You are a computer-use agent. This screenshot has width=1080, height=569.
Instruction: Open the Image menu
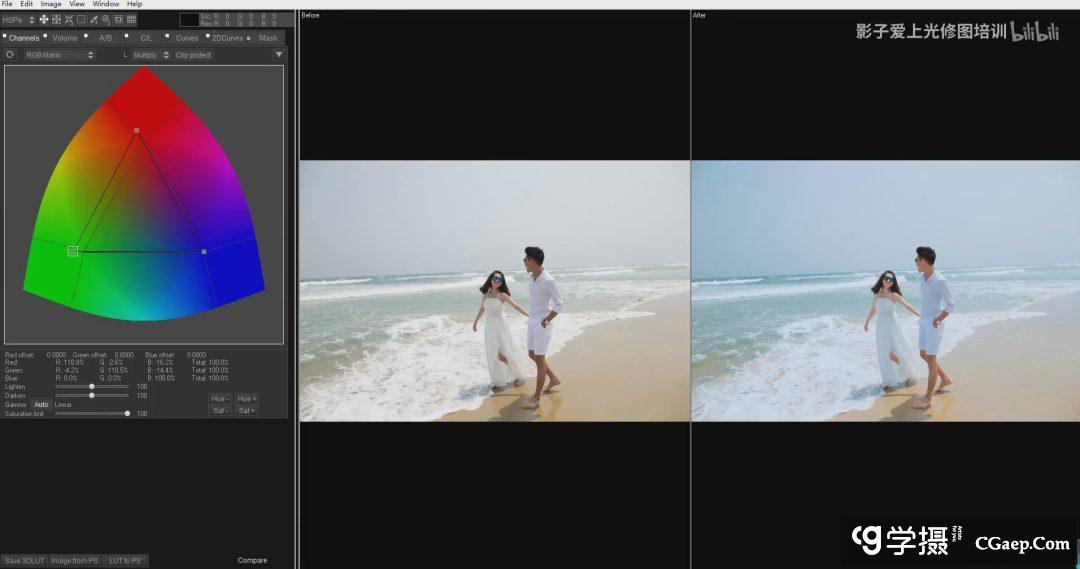point(50,4)
